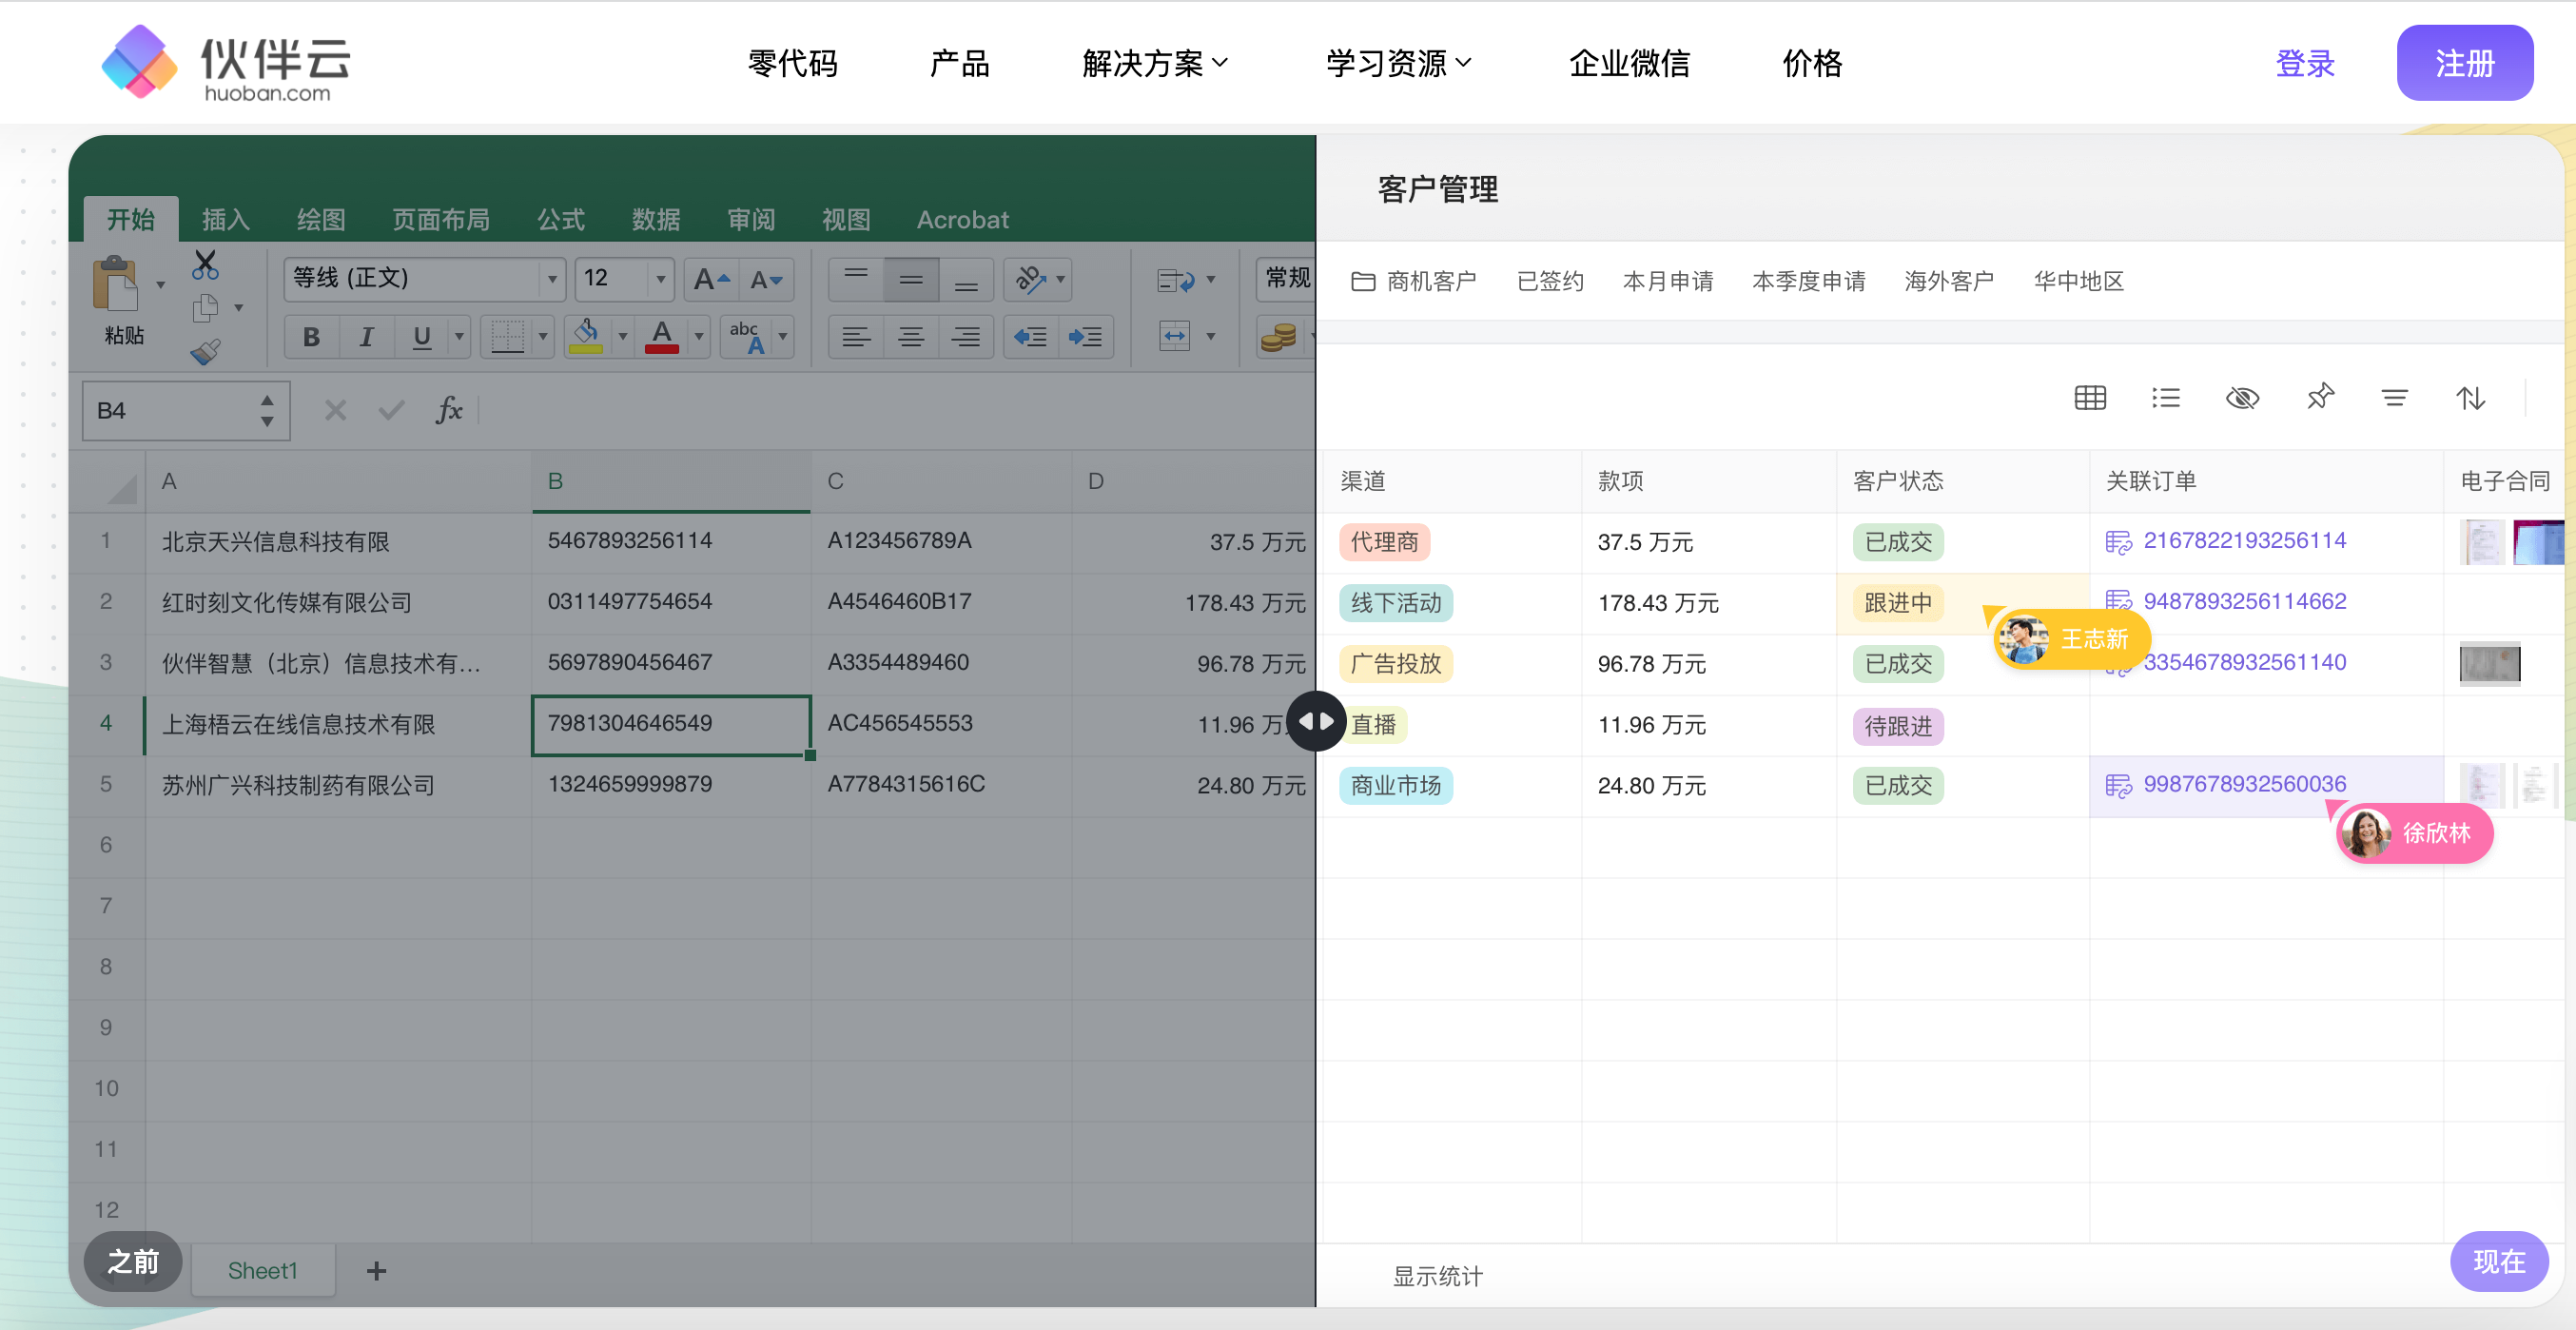Click the Huoban cloud logo
The width and height of the screenshot is (2576, 1330).
point(226,63)
